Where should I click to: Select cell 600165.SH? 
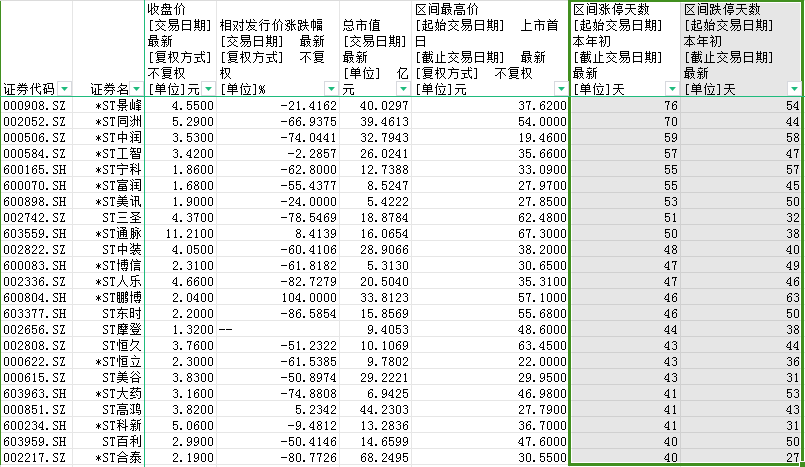(36, 169)
